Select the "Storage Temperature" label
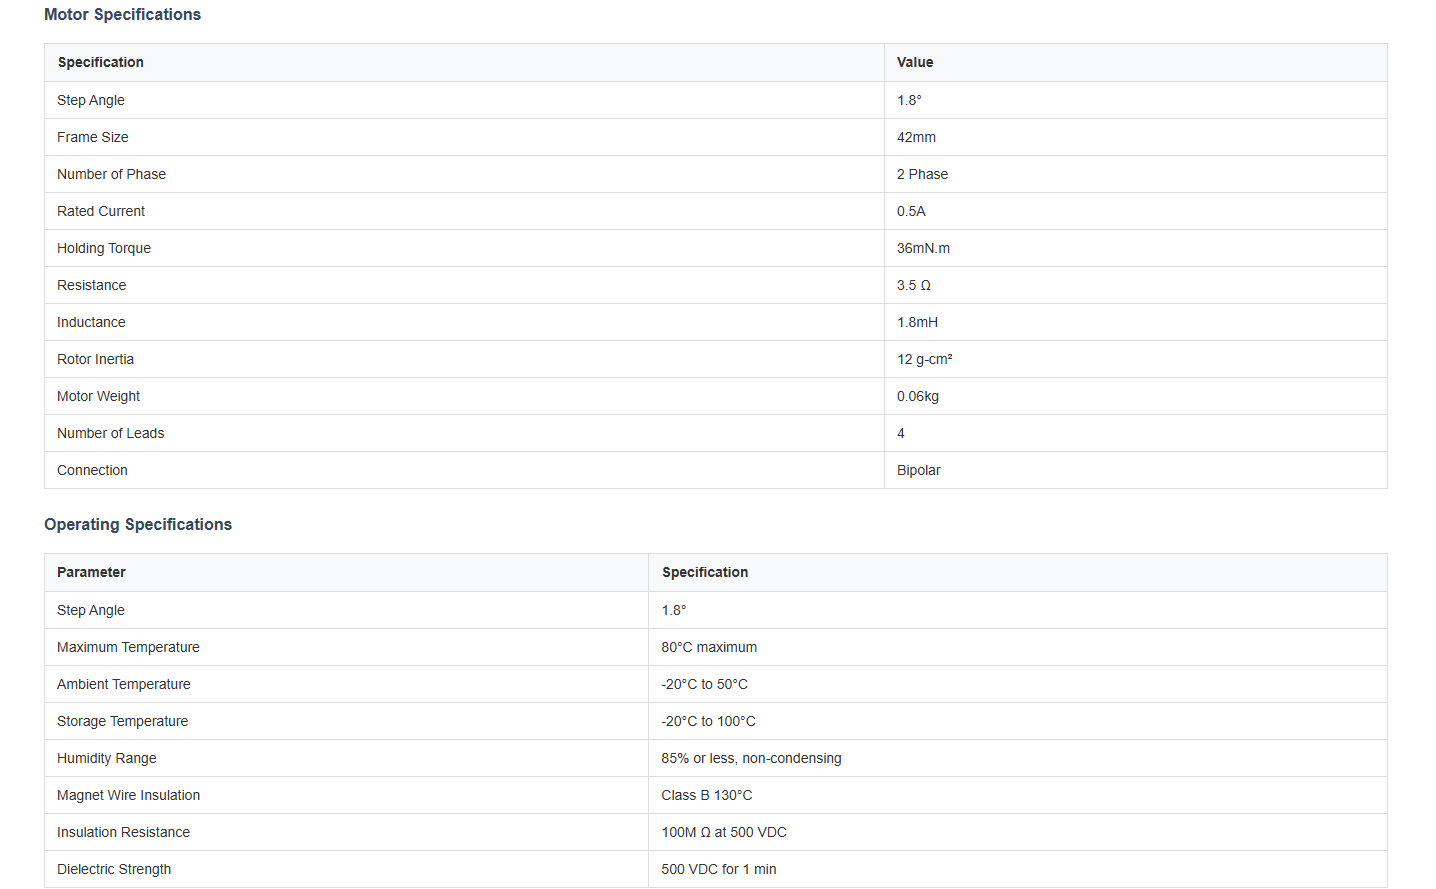This screenshot has width=1436, height=889. (122, 721)
